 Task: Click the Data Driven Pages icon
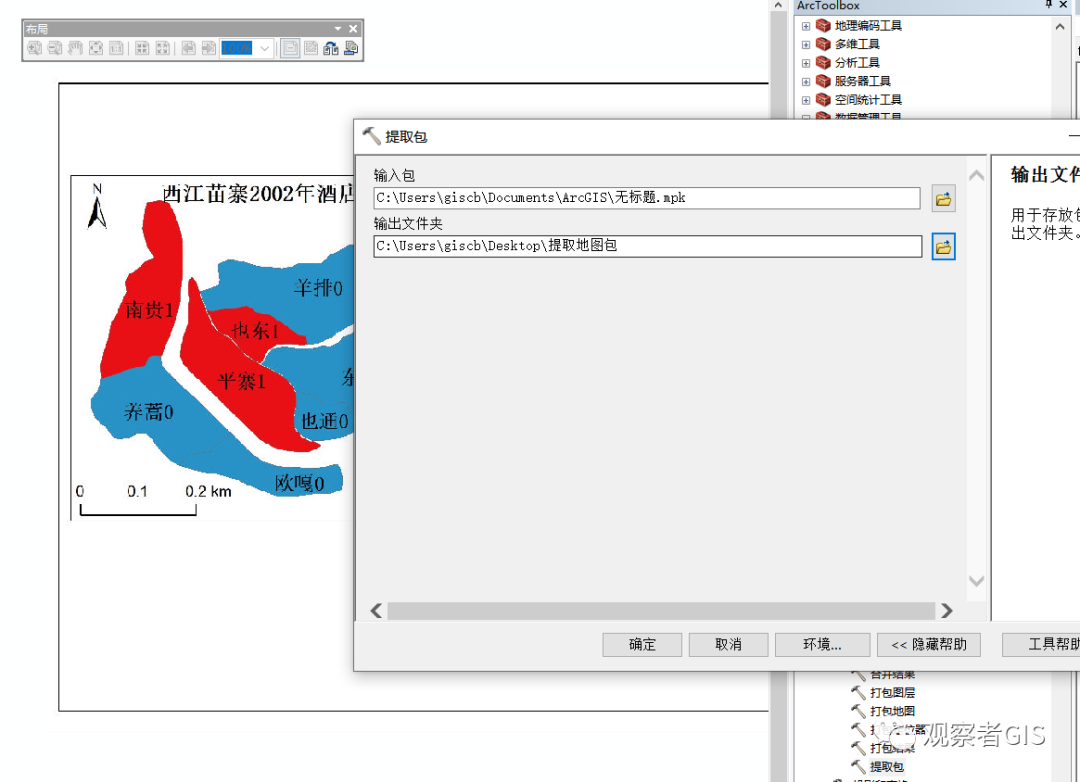(351, 48)
